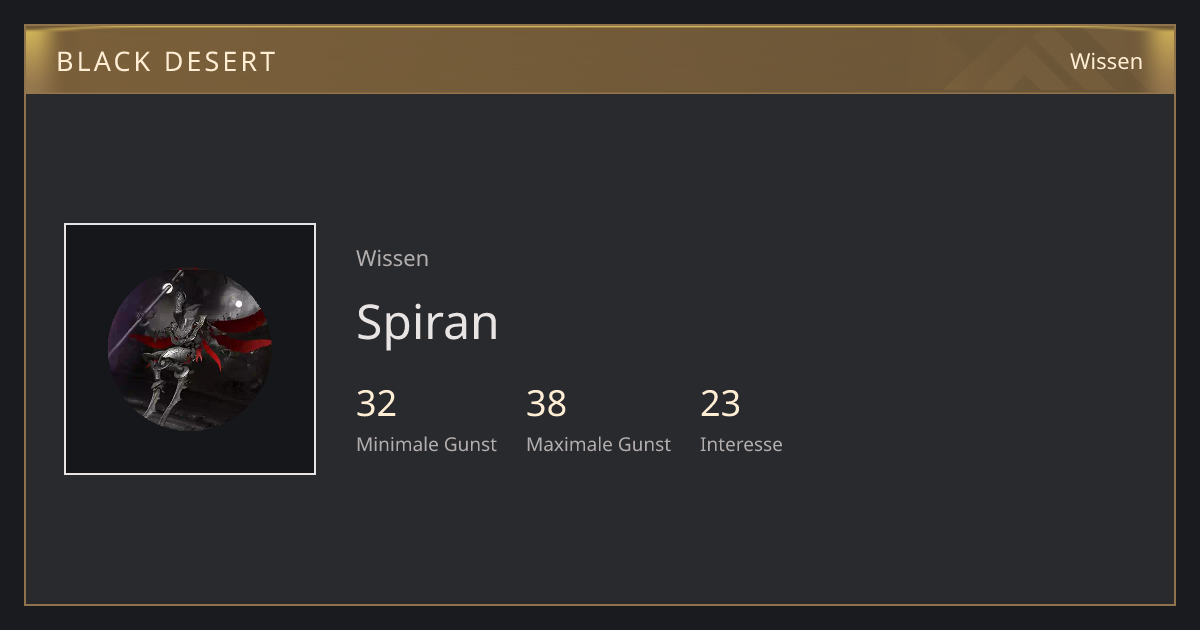1200x630 pixels.
Task: Click the Maximale Gunst label
Action: coord(598,444)
